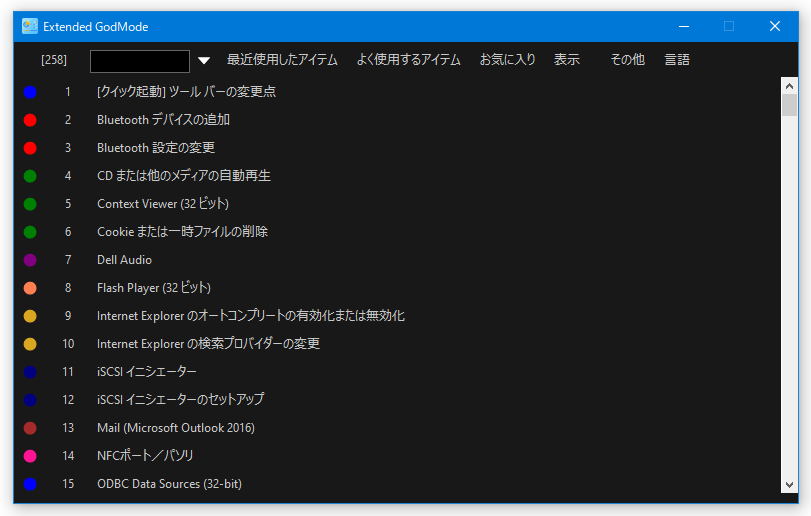Click the pink dot beside NFCポート／パソリ

30,456
